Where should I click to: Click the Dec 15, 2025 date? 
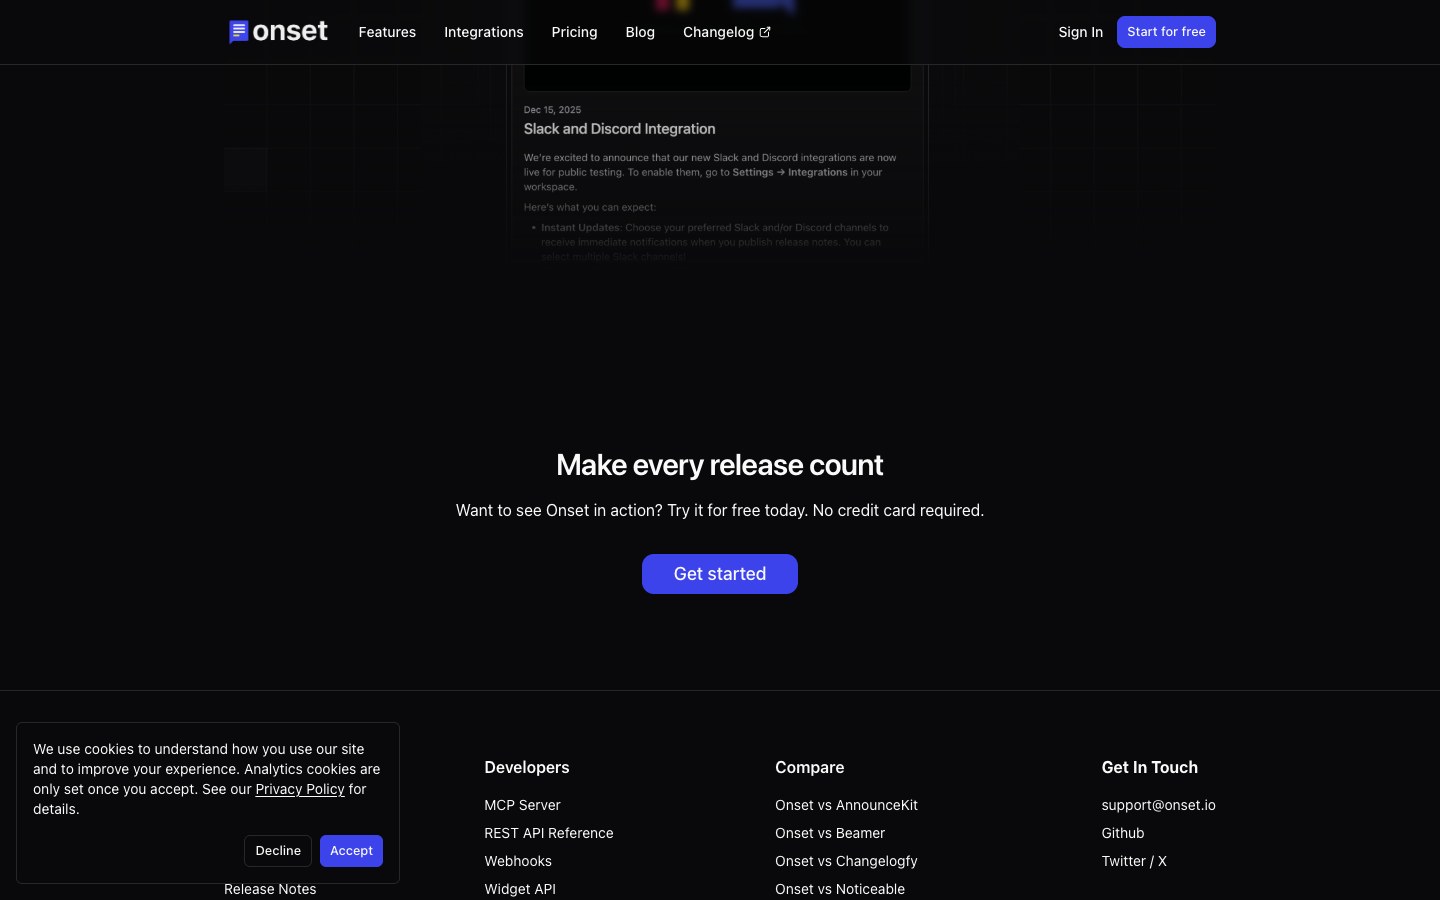click(x=552, y=110)
